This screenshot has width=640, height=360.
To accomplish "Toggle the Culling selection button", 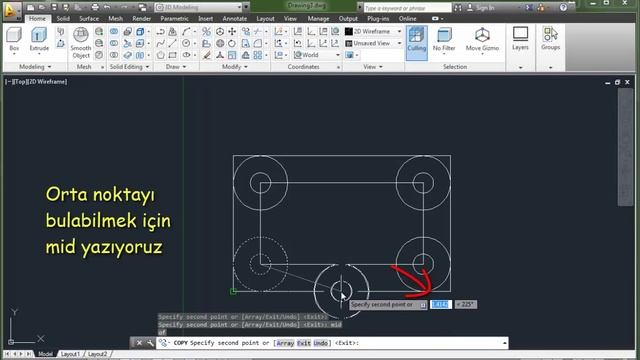I will (x=417, y=42).
